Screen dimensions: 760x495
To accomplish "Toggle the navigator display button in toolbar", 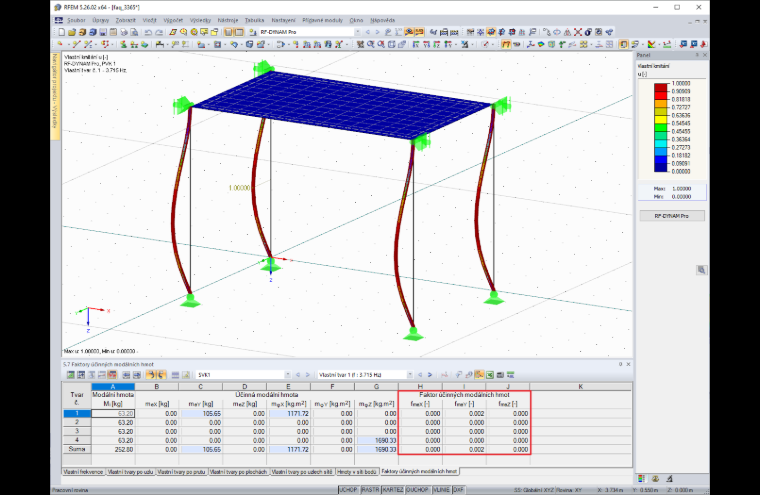I will pyautogui.click(x=228, y=32).
